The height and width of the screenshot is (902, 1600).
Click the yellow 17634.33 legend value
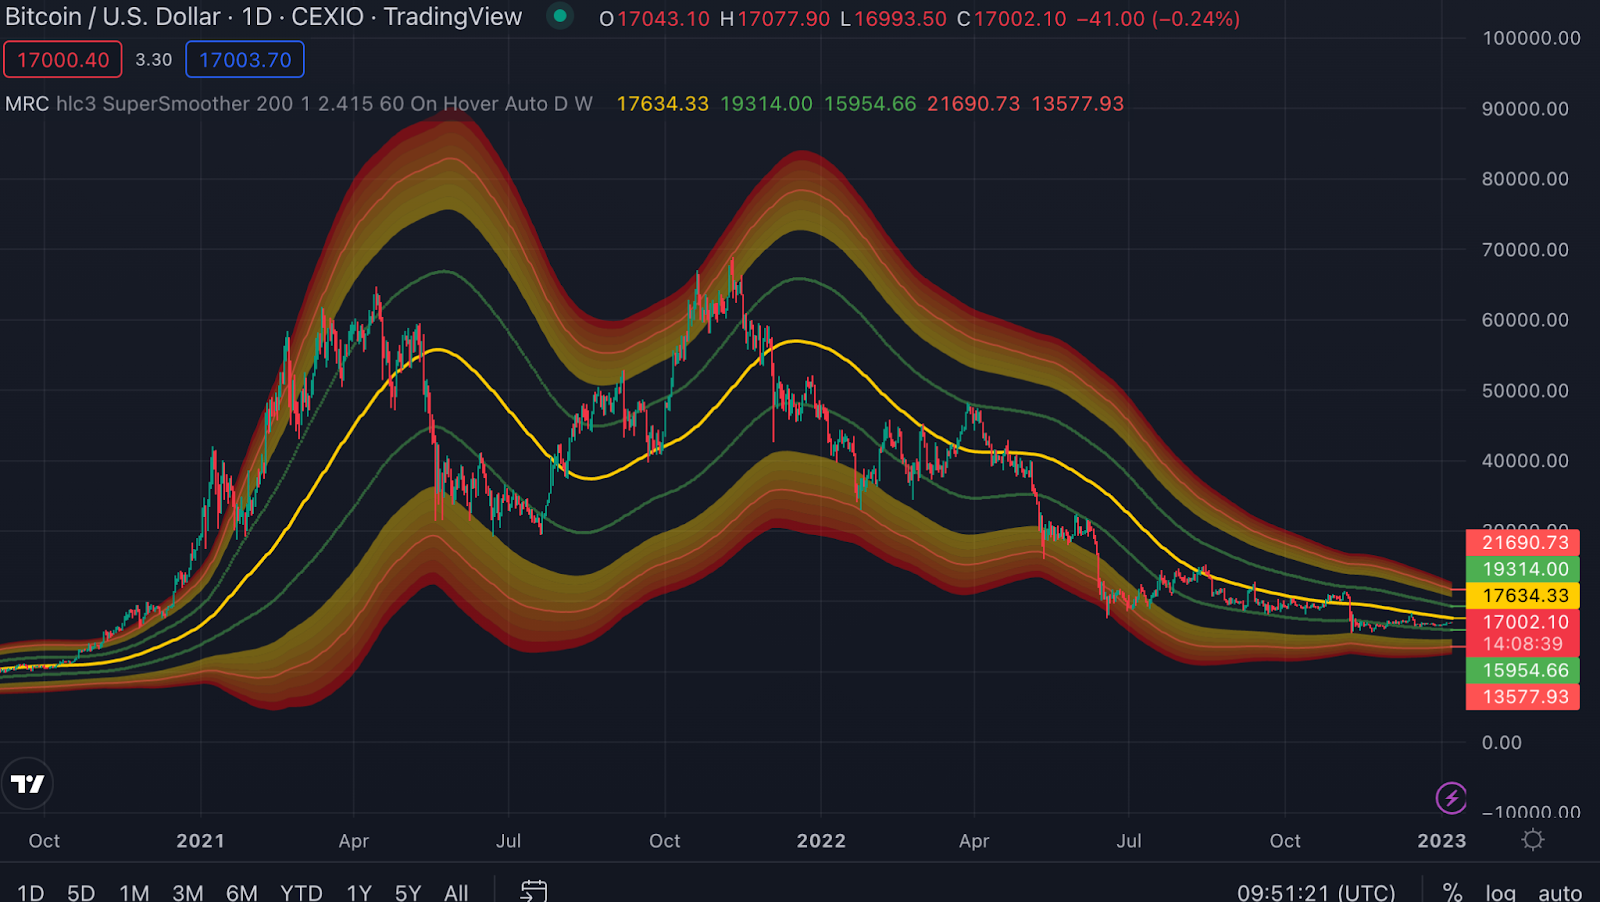click(x=662, y=104)
